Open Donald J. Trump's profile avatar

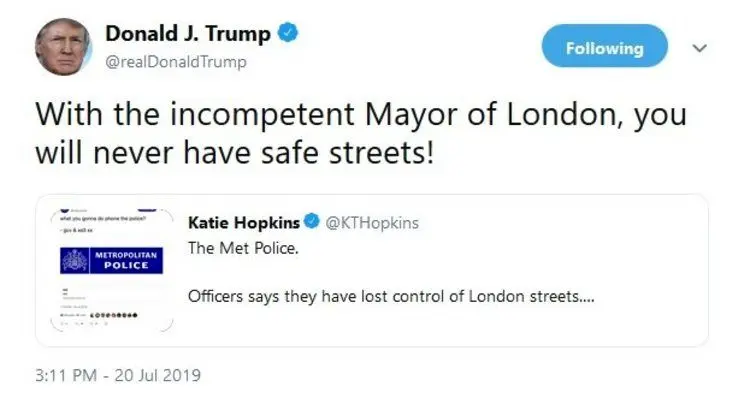tap(63, 47)
